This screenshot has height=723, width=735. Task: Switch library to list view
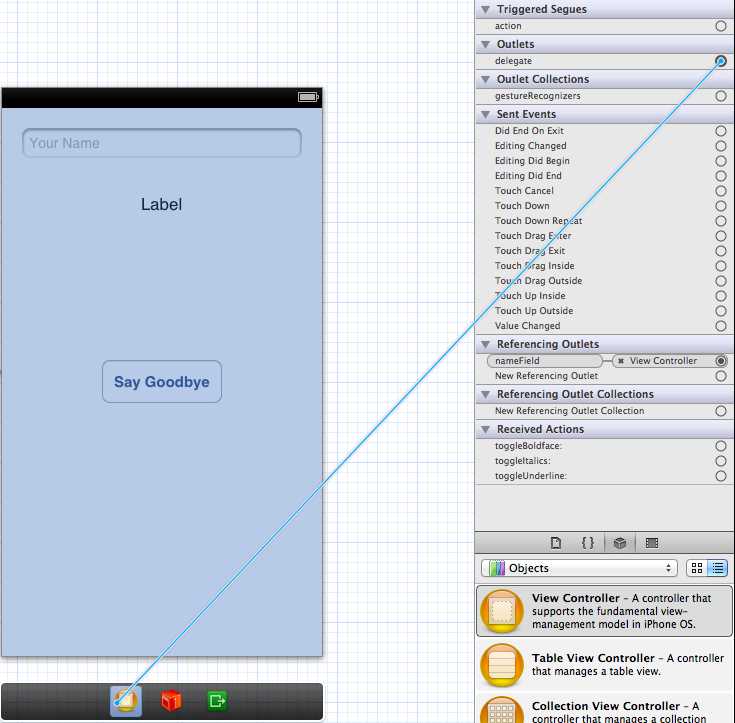pos(717,568)
